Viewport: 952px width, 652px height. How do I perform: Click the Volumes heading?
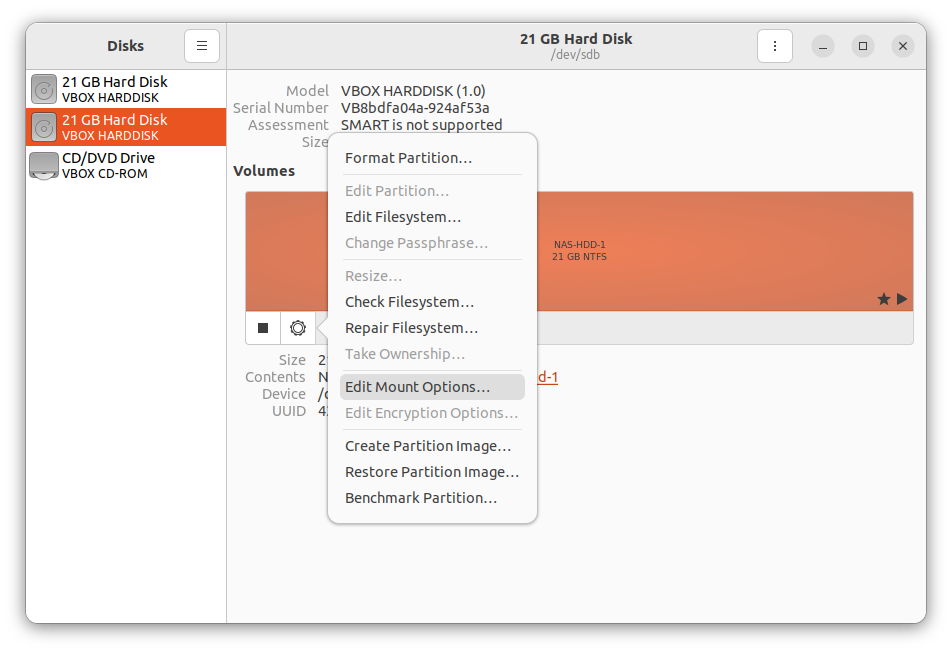click(x=264, y=171)
